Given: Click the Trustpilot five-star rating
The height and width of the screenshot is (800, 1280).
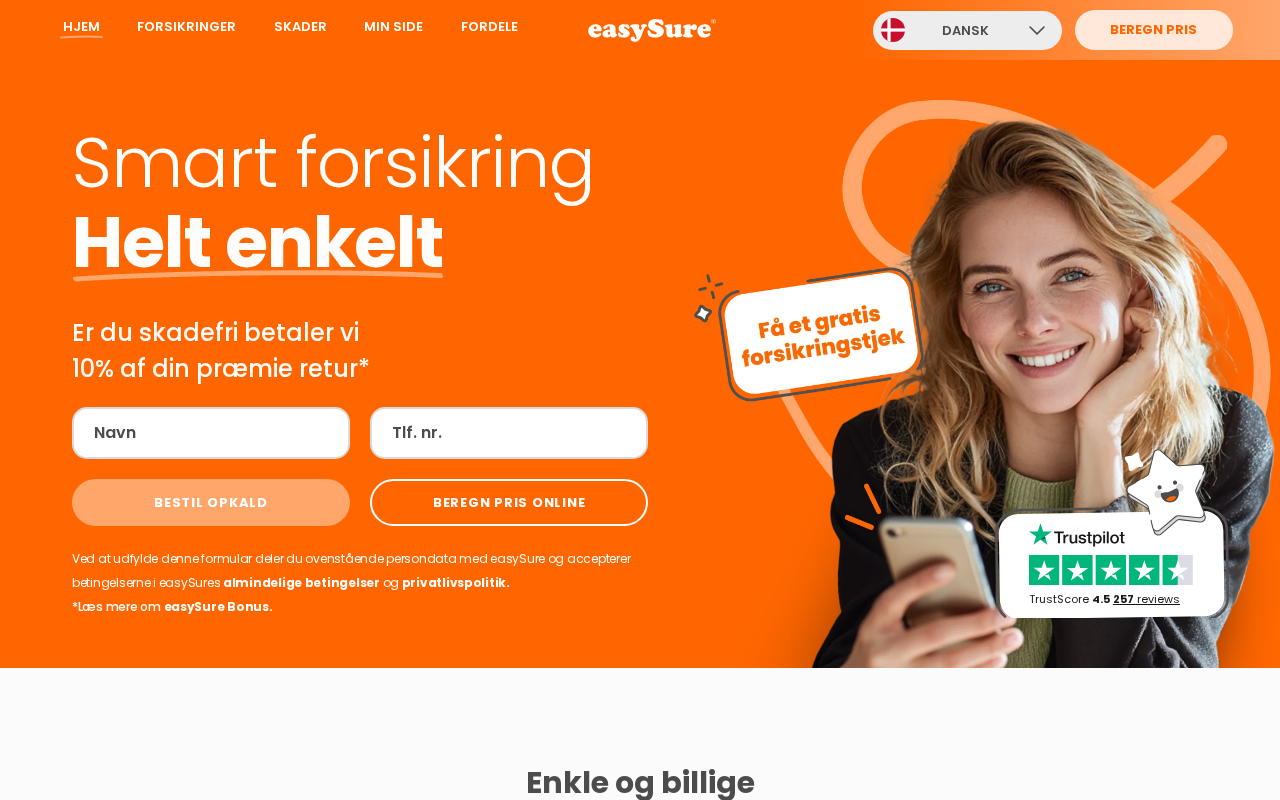Looking at the screenshot, I should pos(1111,570).
